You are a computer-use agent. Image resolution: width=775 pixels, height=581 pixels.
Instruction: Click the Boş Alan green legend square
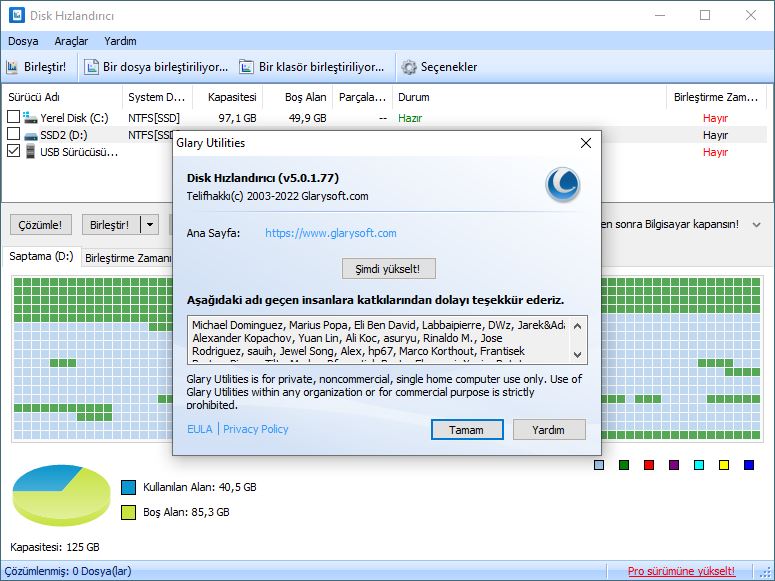(x=129, y=512)
